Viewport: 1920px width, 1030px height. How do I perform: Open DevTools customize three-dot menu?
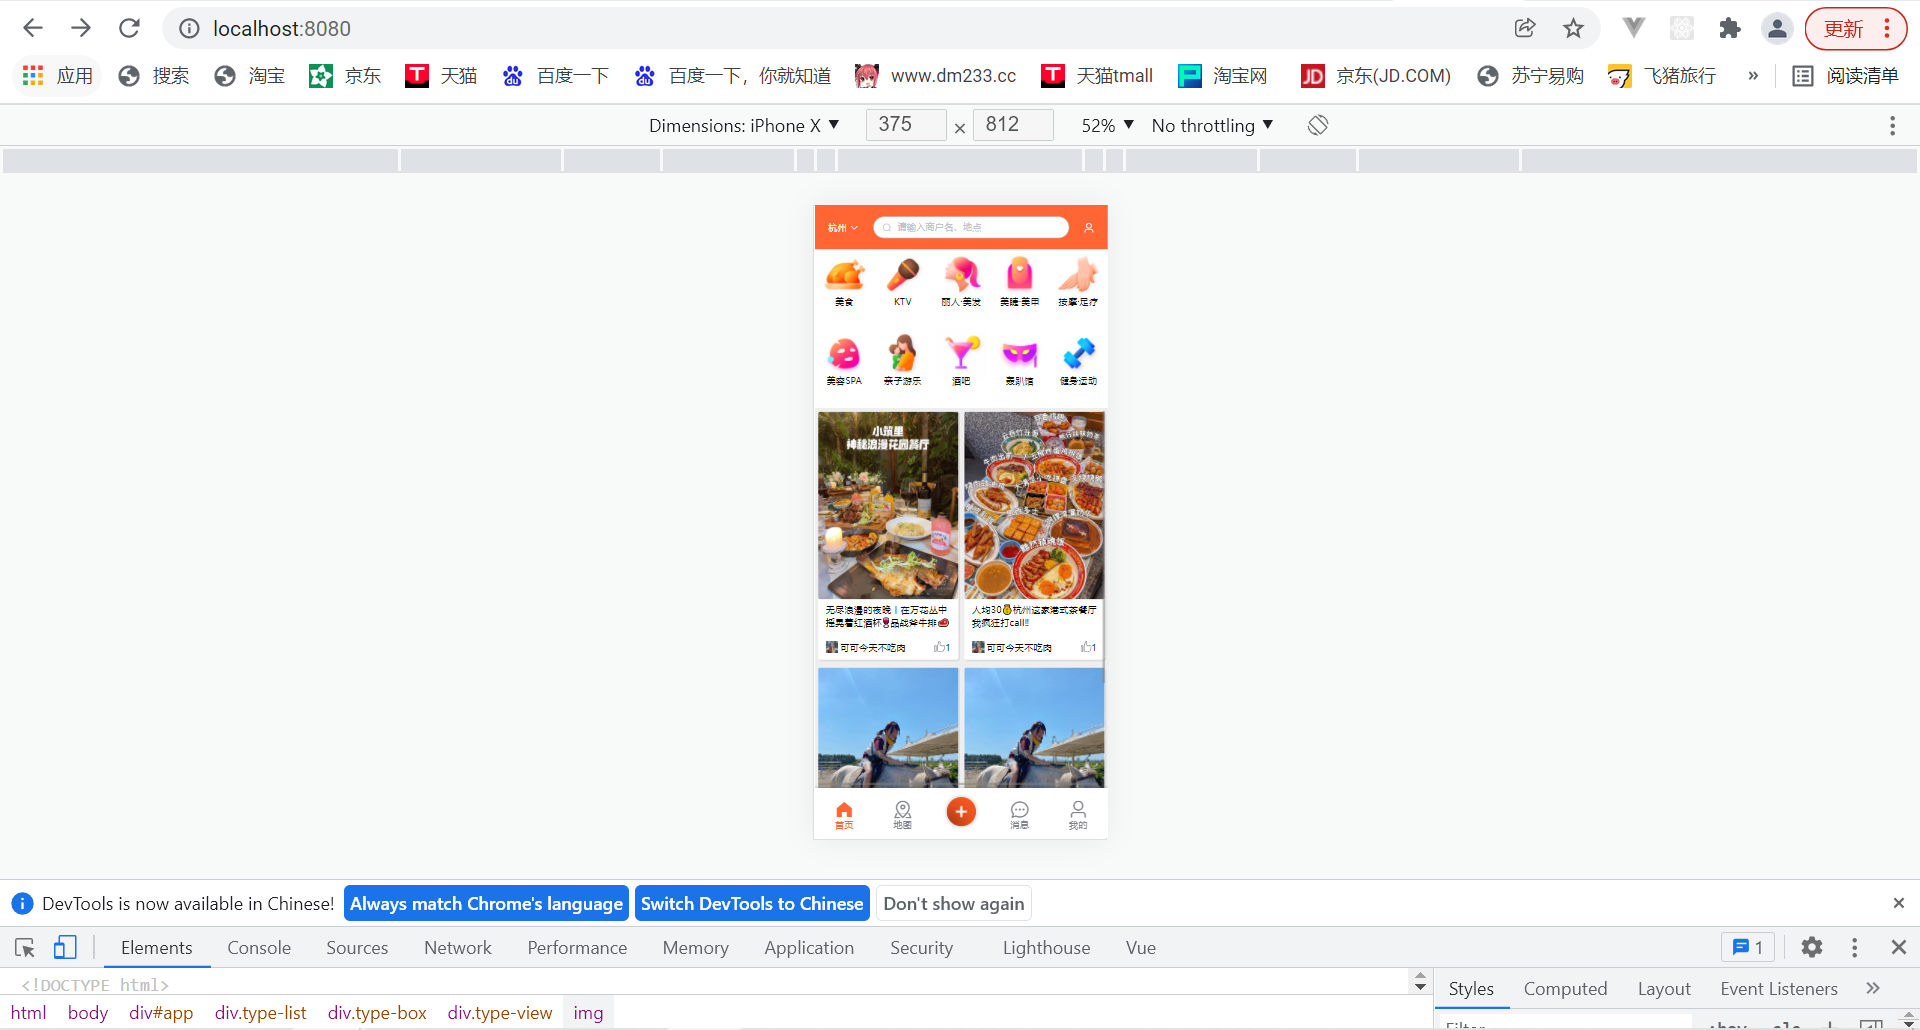[x=1854, y=947]
